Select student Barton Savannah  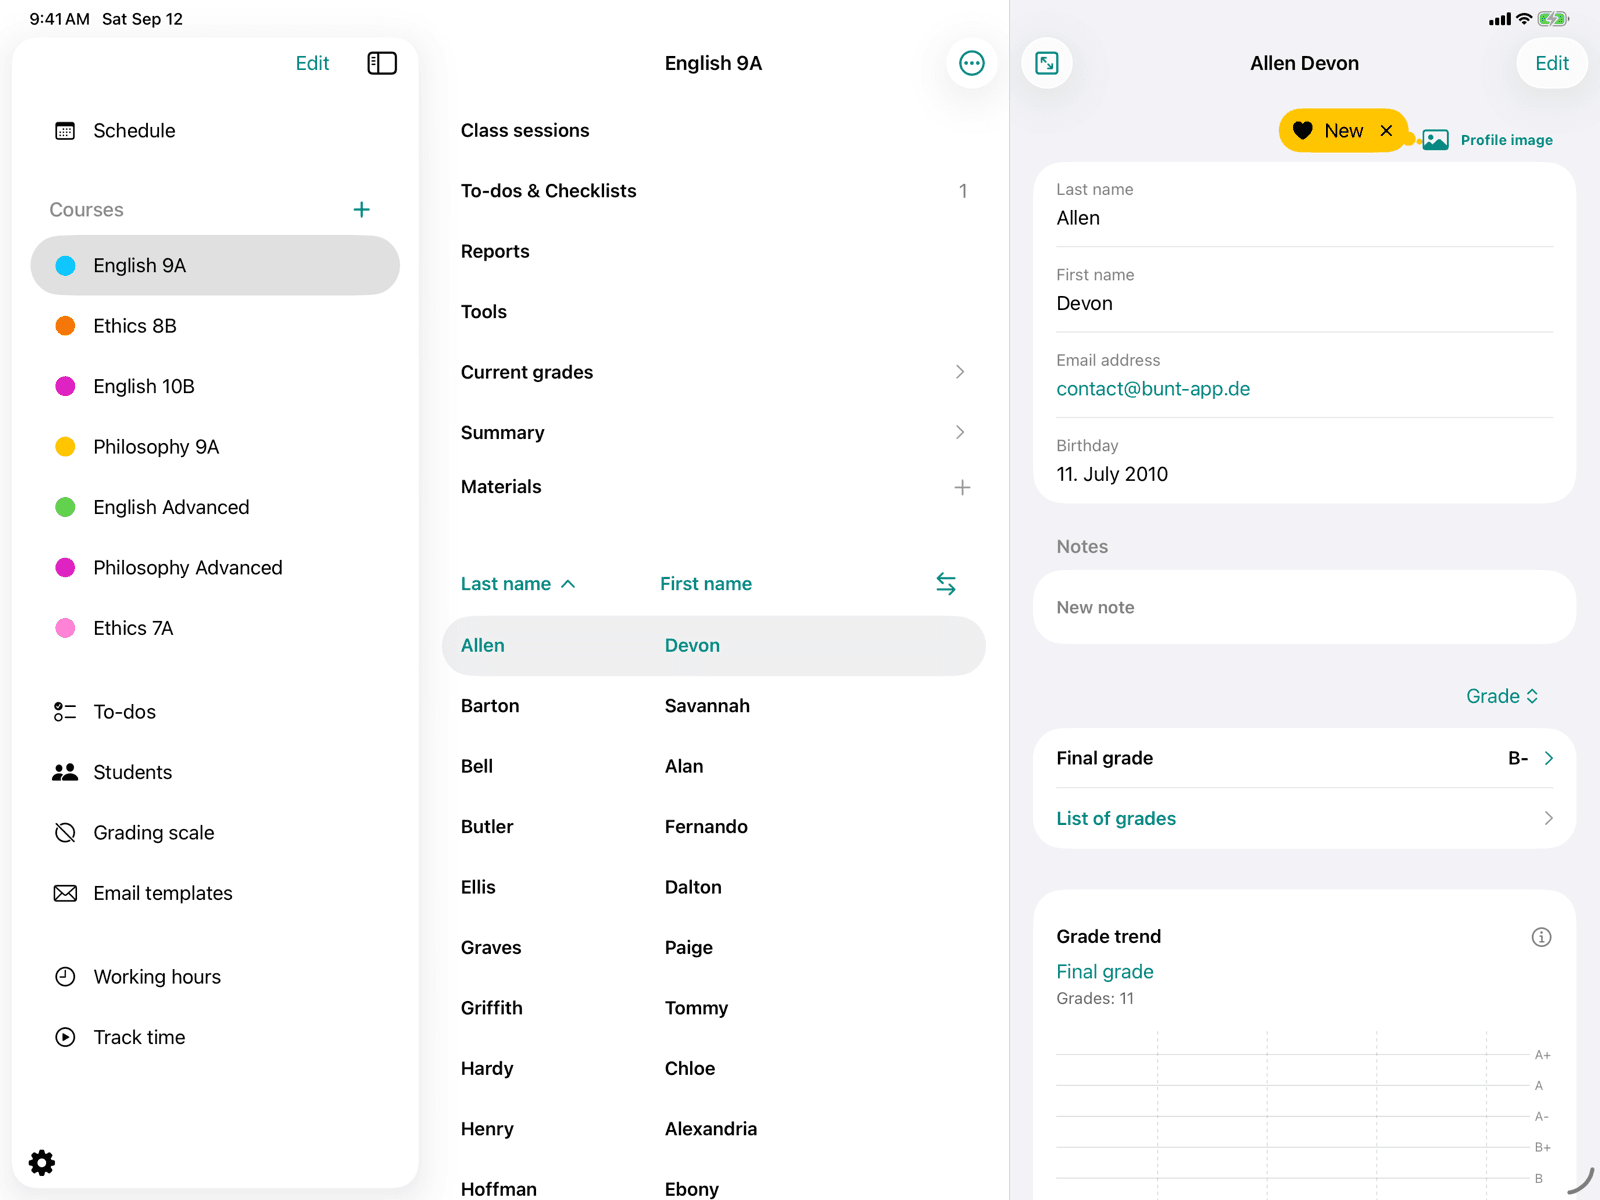click(714, 706)
